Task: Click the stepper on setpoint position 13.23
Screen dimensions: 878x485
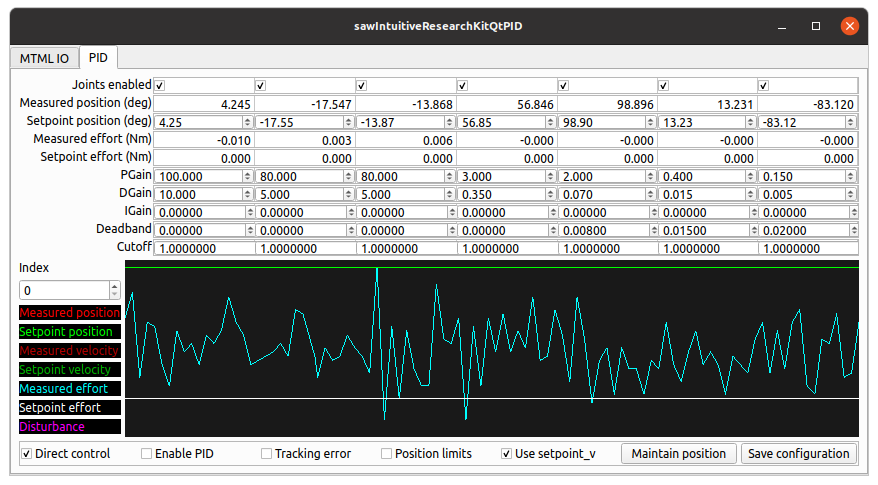Action: (750, 122)
